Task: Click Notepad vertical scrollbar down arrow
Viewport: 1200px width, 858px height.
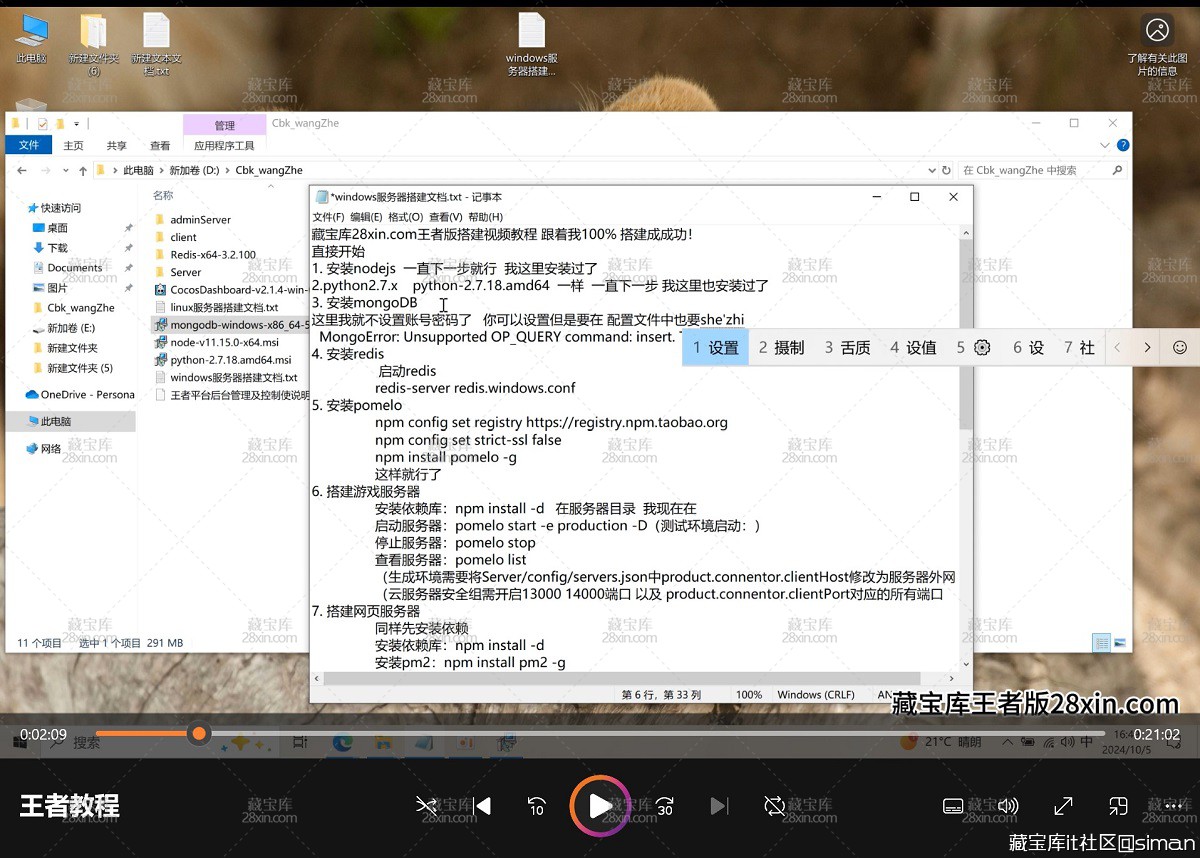Action: (965, 663)
